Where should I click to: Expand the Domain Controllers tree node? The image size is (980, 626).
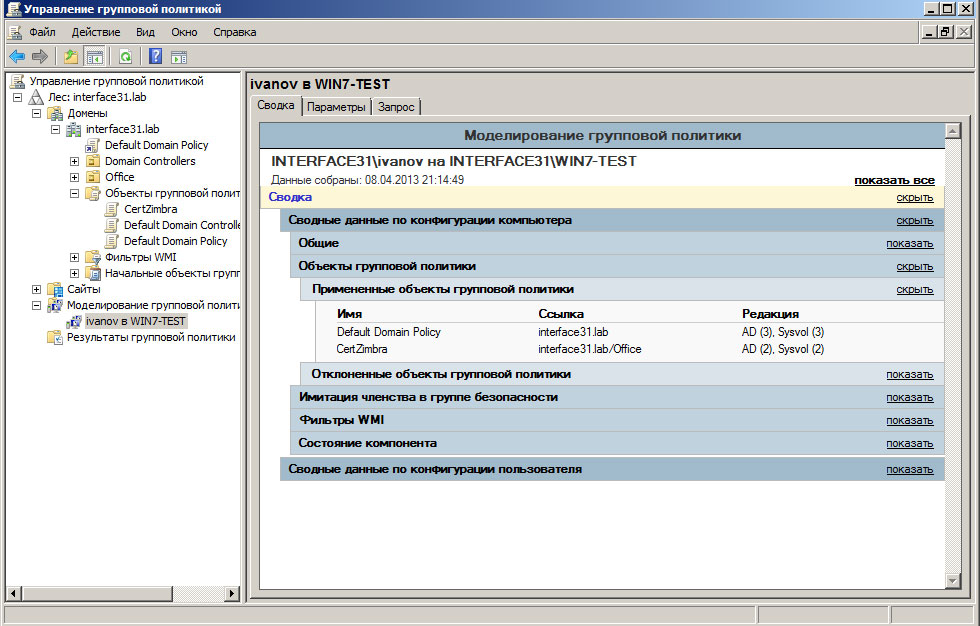coord(74,161)
